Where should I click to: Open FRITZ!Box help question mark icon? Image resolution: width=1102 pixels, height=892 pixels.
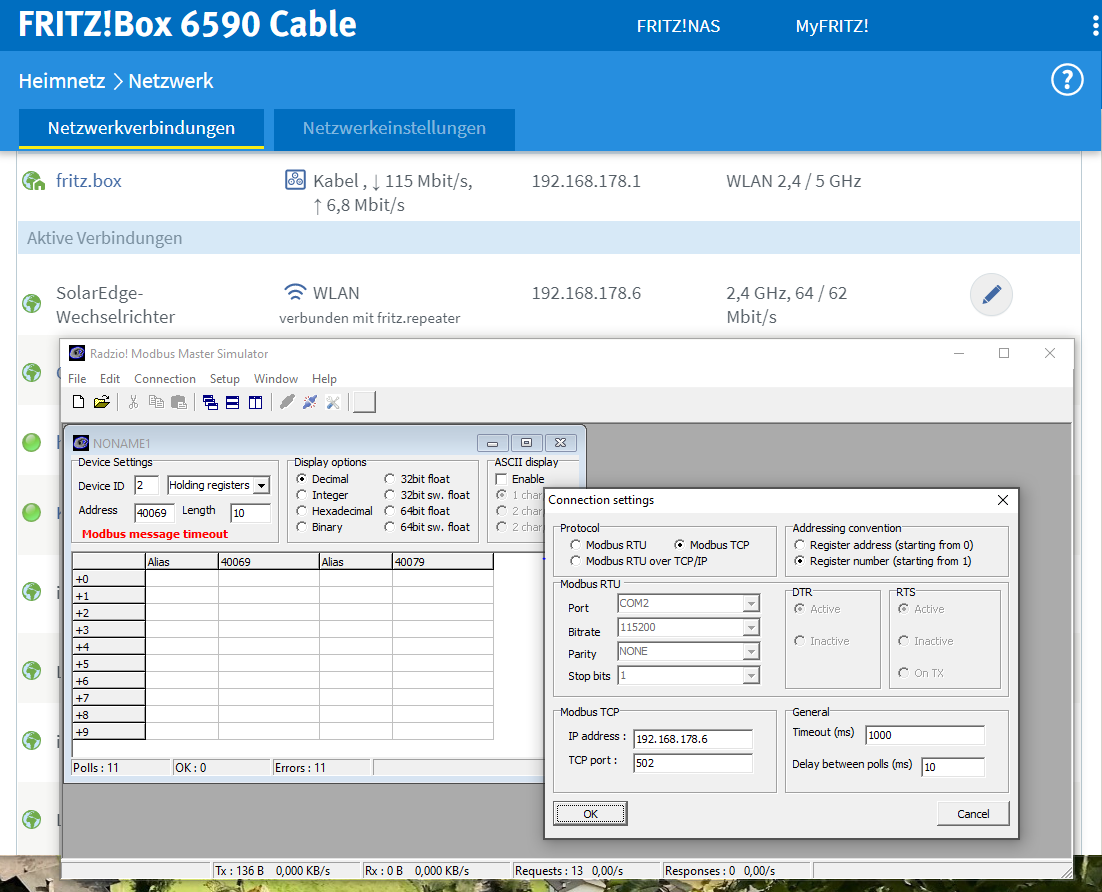(1067, 80)
